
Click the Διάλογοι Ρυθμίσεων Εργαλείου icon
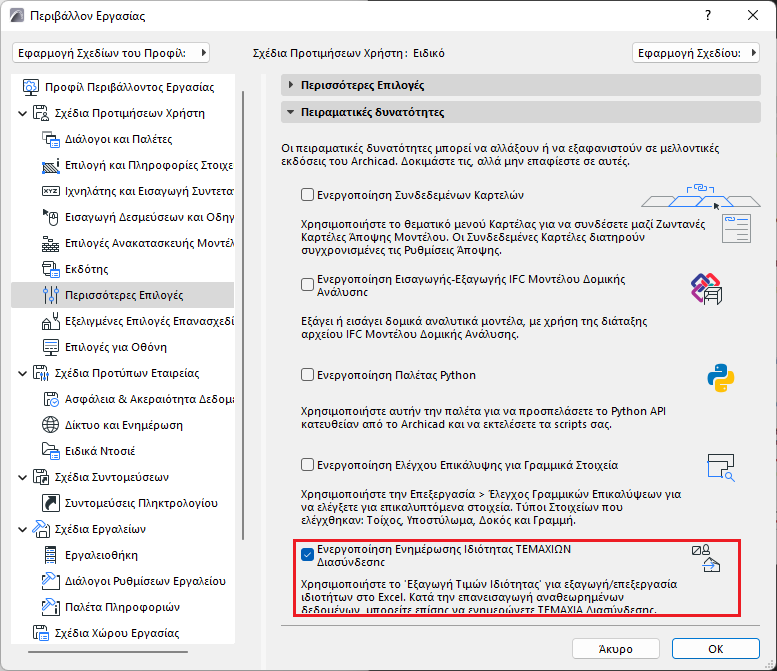point(51,581)
